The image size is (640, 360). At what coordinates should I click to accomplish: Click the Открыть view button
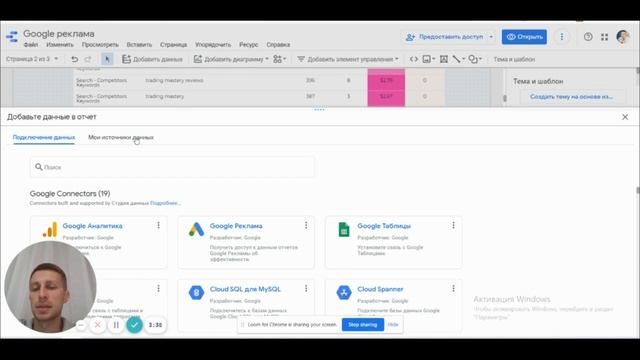[x=524, y=37]
